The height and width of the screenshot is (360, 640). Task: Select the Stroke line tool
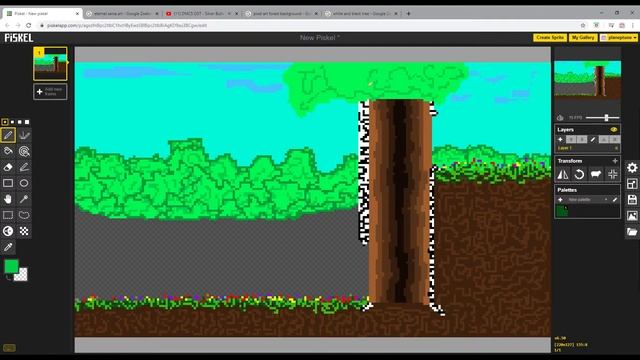coord(24,167)
